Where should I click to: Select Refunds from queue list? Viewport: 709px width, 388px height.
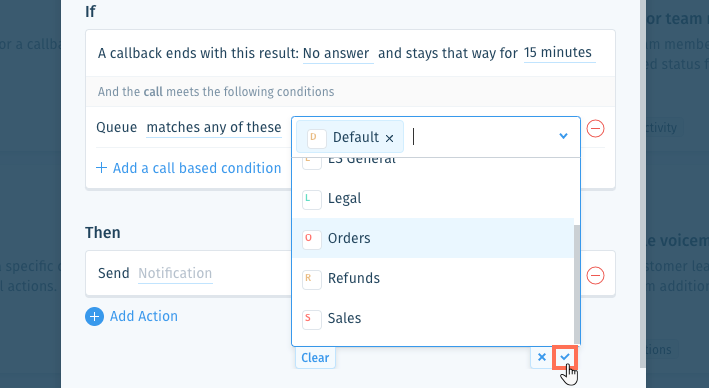[433, 278]
